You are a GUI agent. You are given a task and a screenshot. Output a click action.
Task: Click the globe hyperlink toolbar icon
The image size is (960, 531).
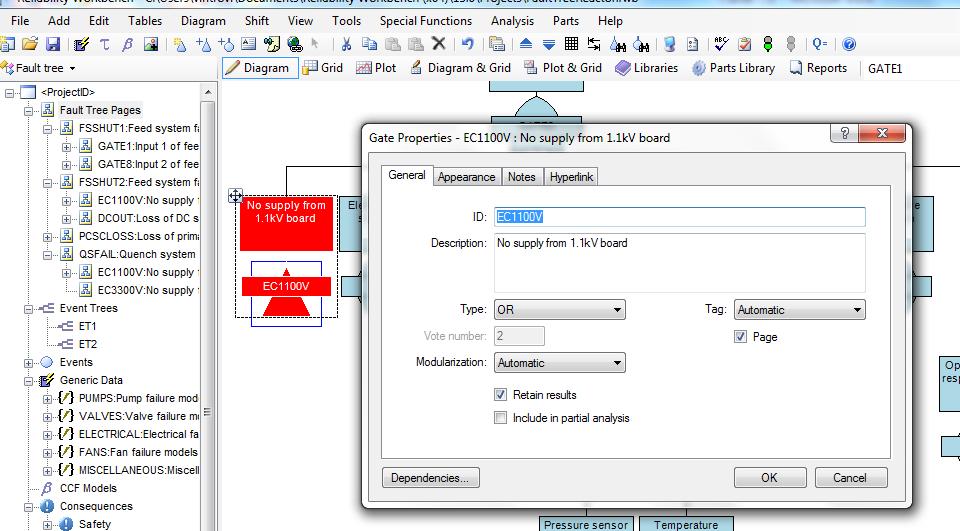click(294, 44)
